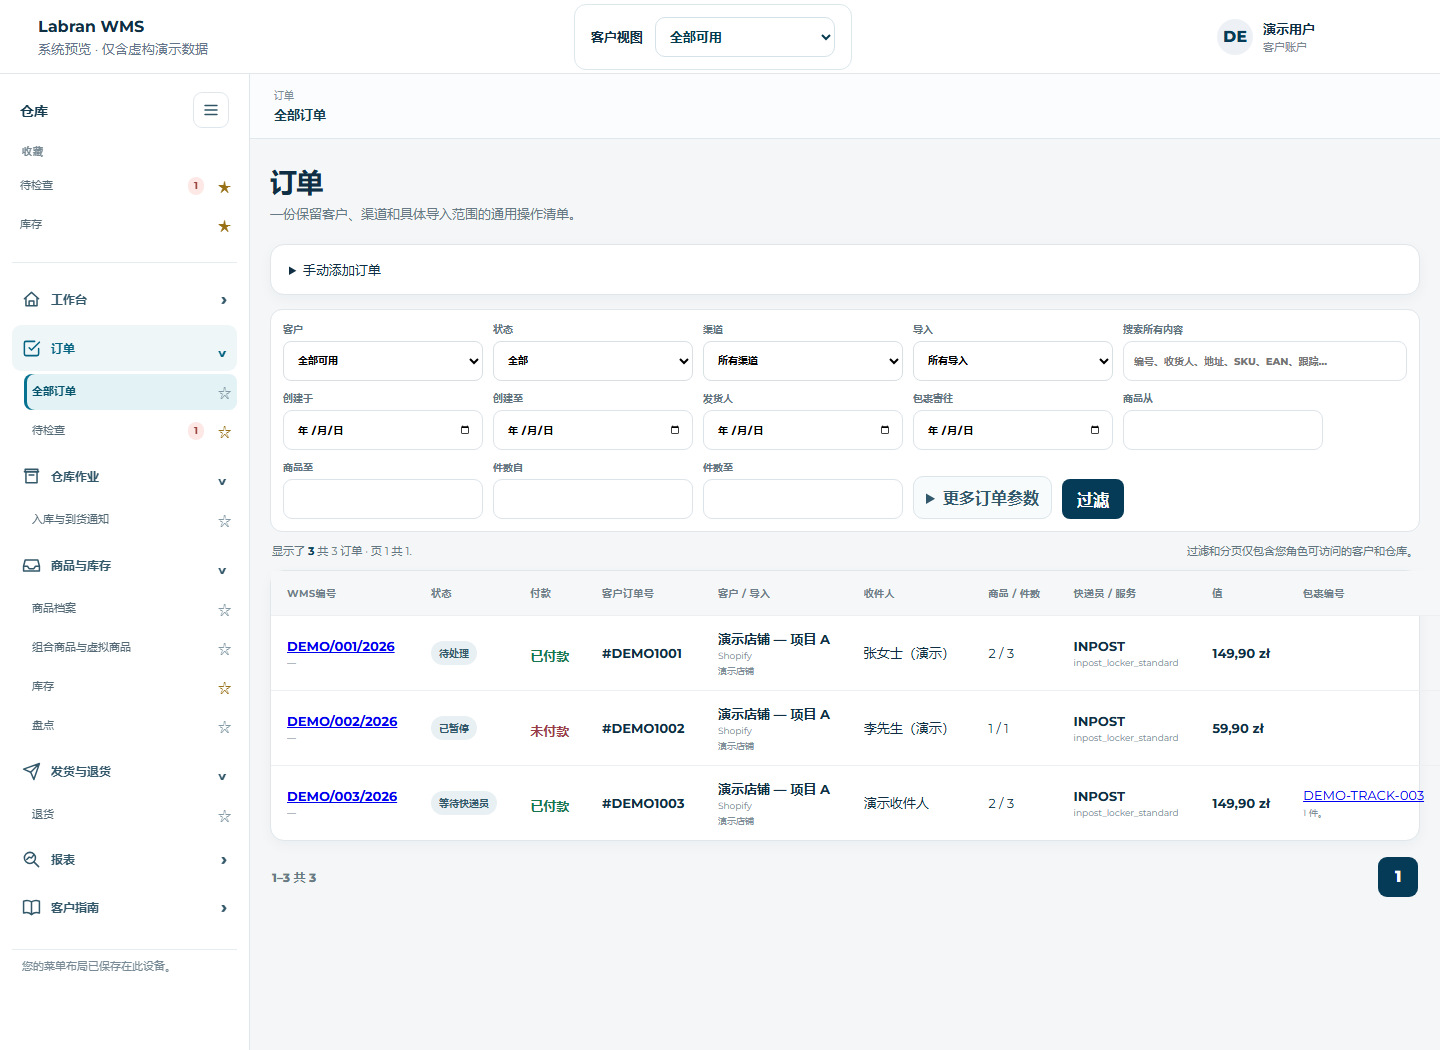Open calendar picker icon in 创建于 field

(465, 430)
